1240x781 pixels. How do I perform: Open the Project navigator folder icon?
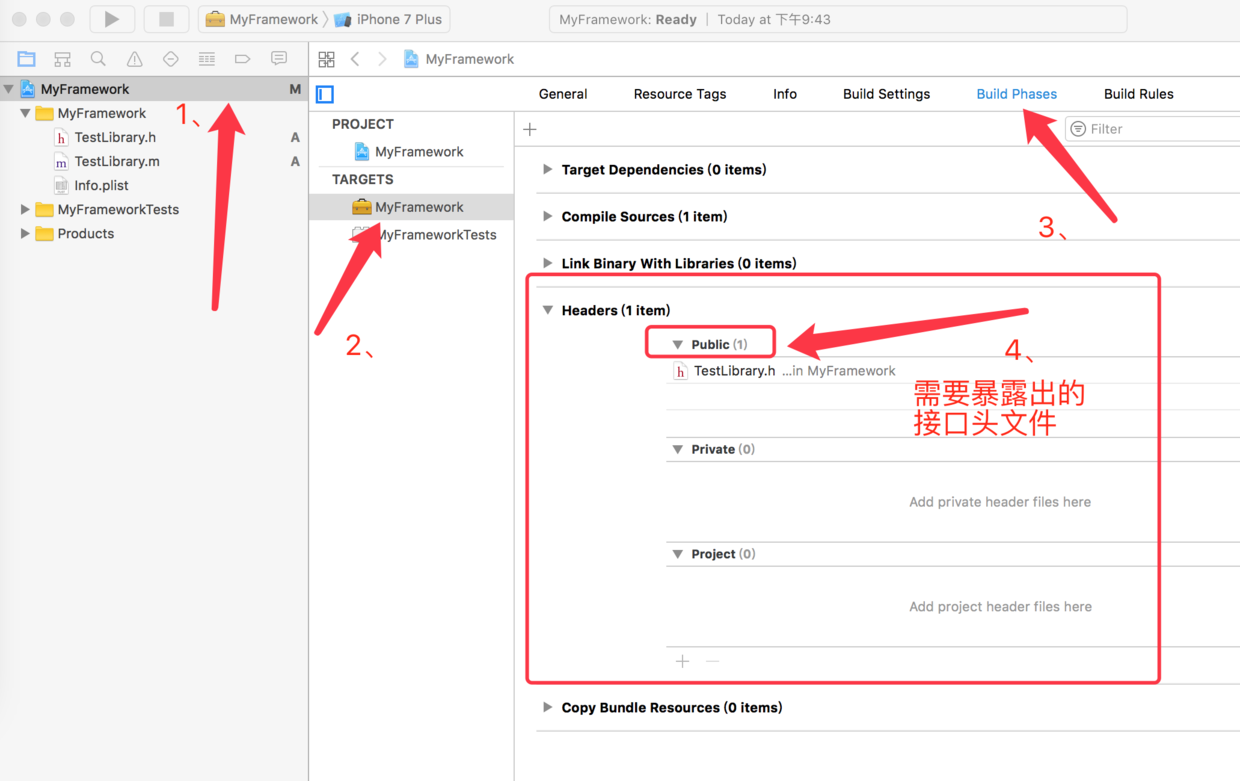[x=27, y=59]
